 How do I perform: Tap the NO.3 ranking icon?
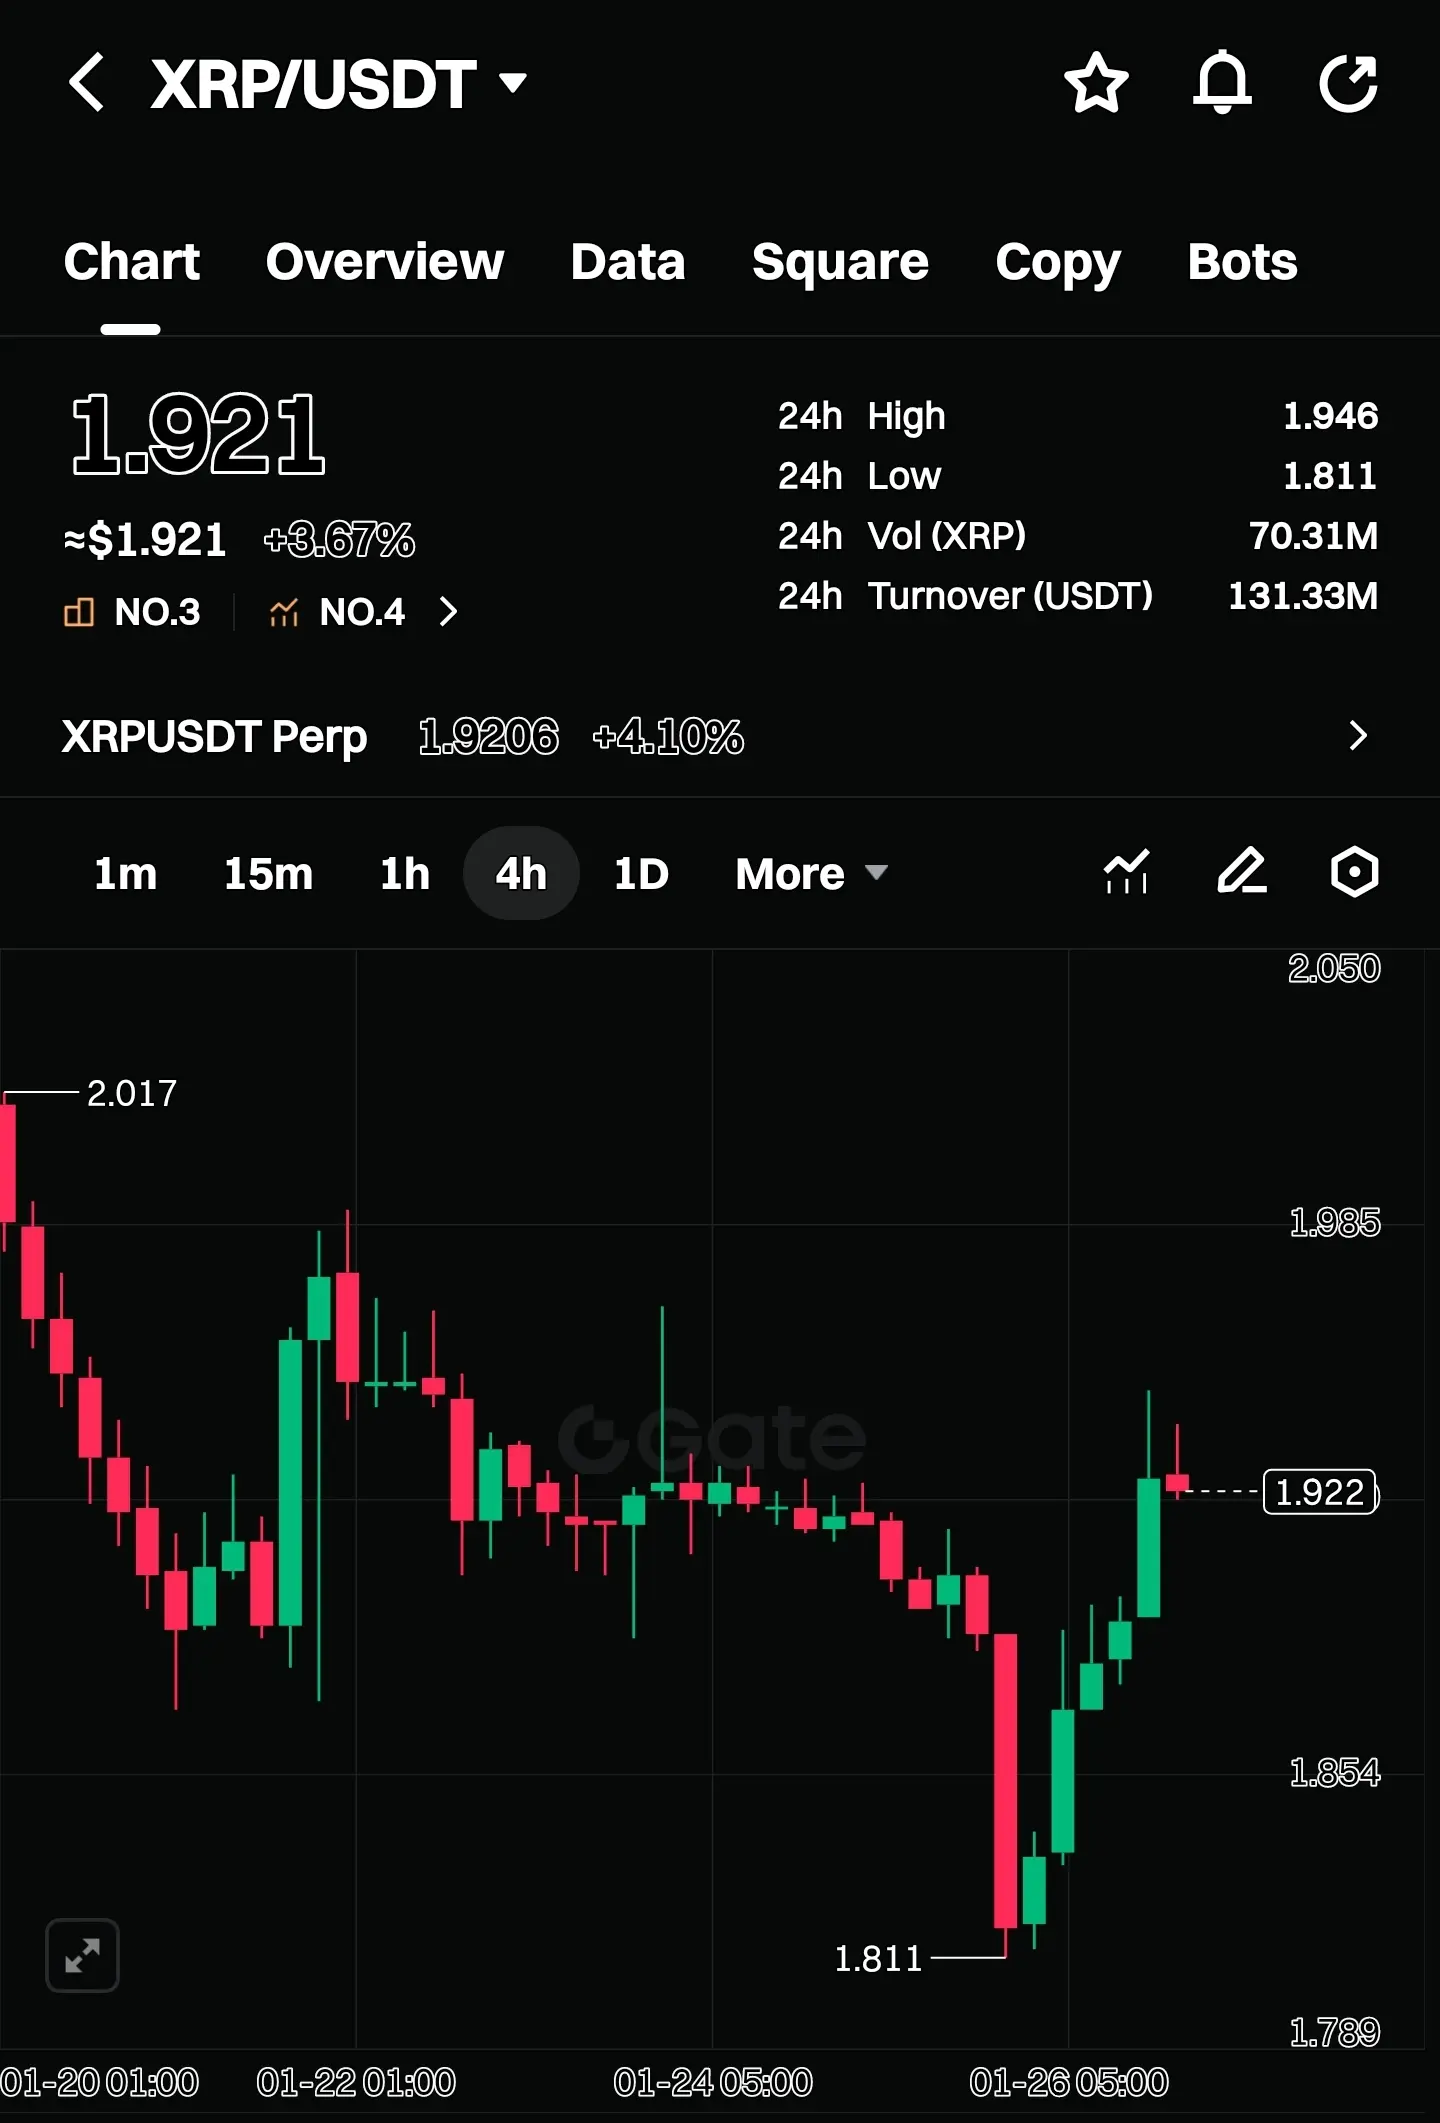(79, 612)
